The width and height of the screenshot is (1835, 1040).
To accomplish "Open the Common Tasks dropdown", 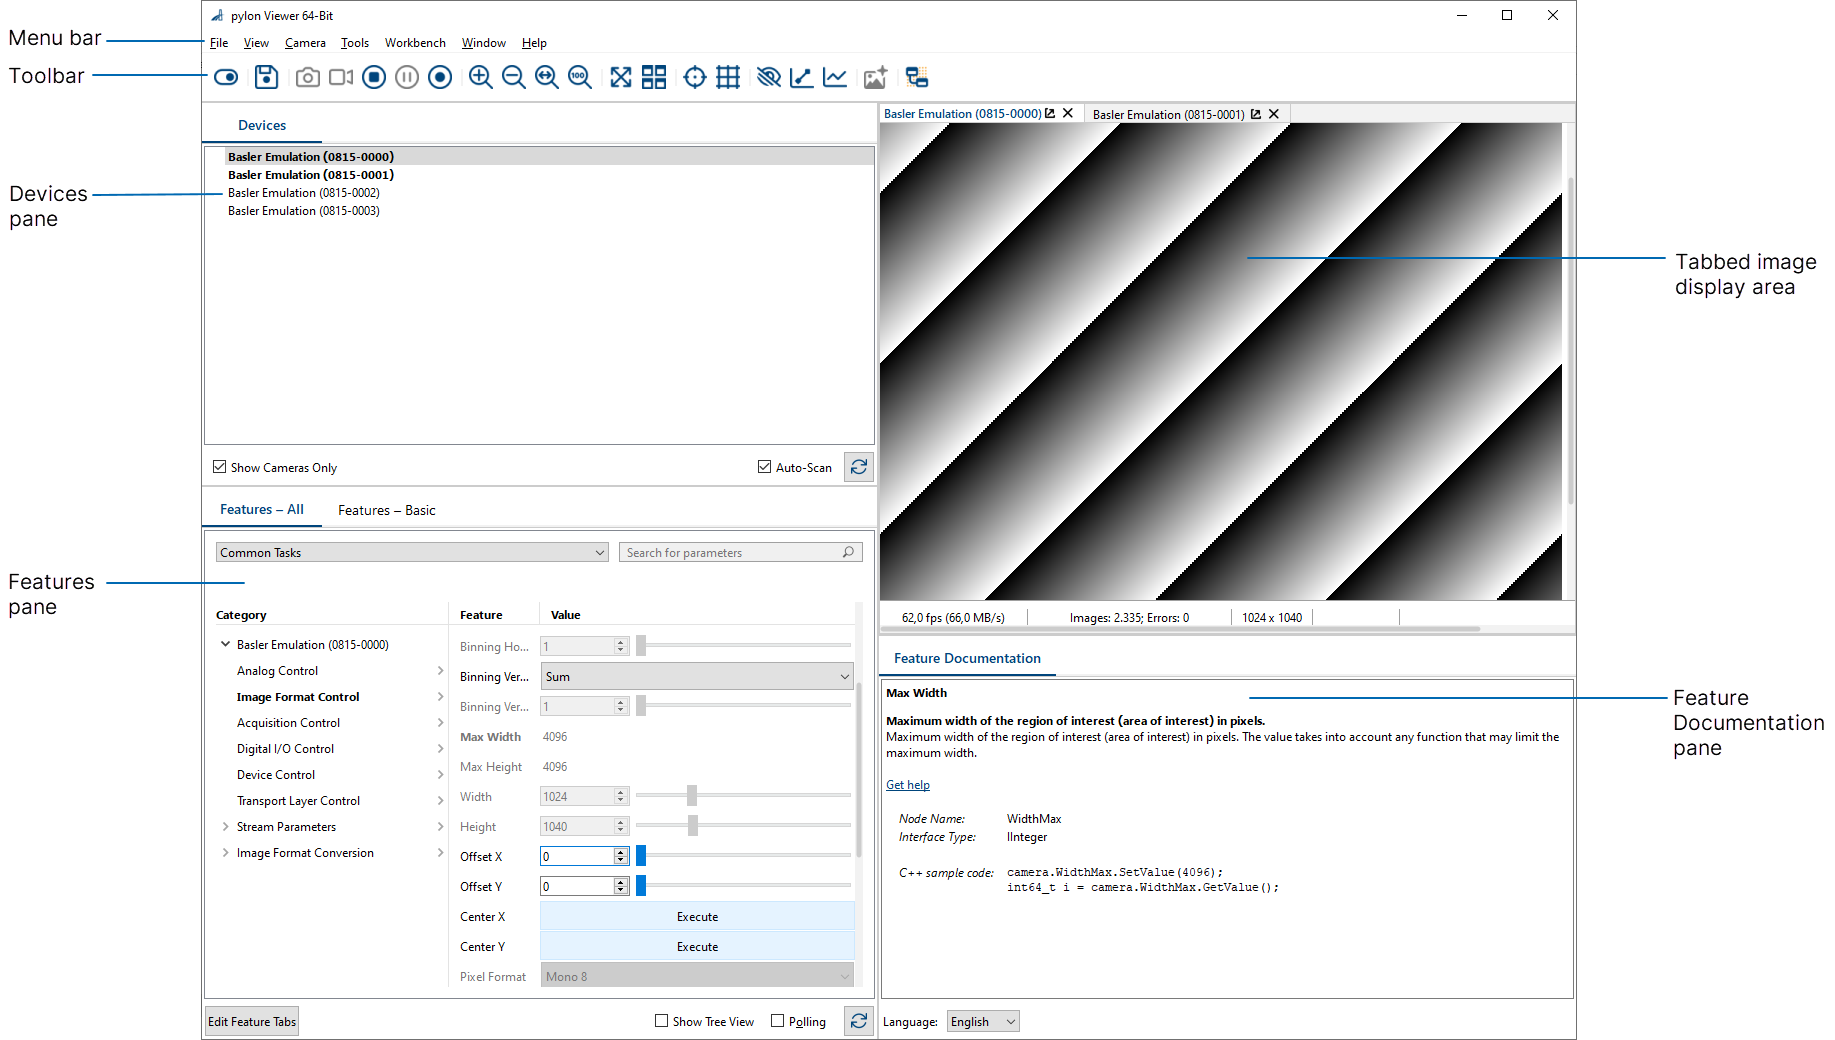I will (x=412, y=552).
